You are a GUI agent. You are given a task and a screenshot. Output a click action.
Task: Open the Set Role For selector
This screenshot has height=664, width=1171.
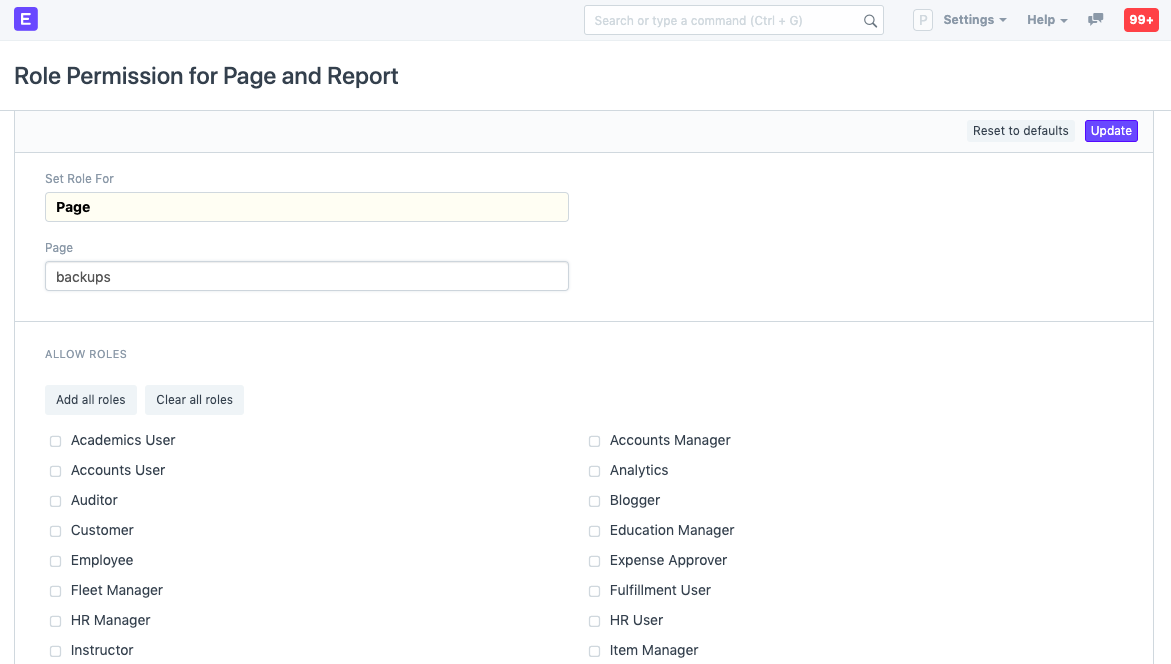coord(306,207)
